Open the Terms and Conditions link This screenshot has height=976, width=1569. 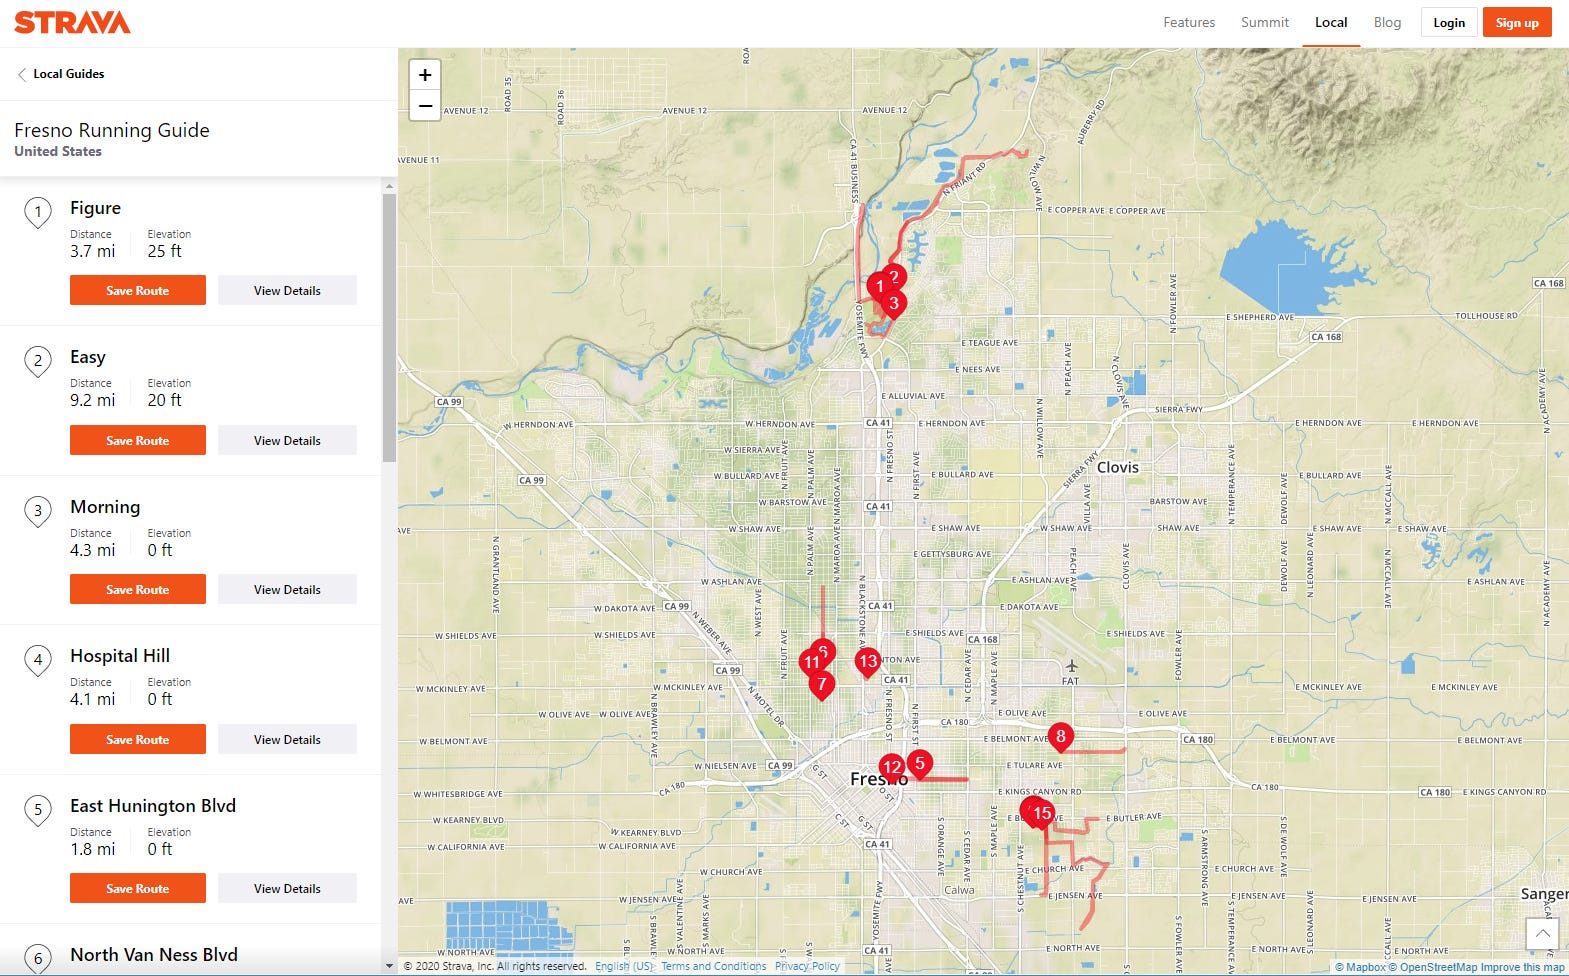tap(713, 966)
